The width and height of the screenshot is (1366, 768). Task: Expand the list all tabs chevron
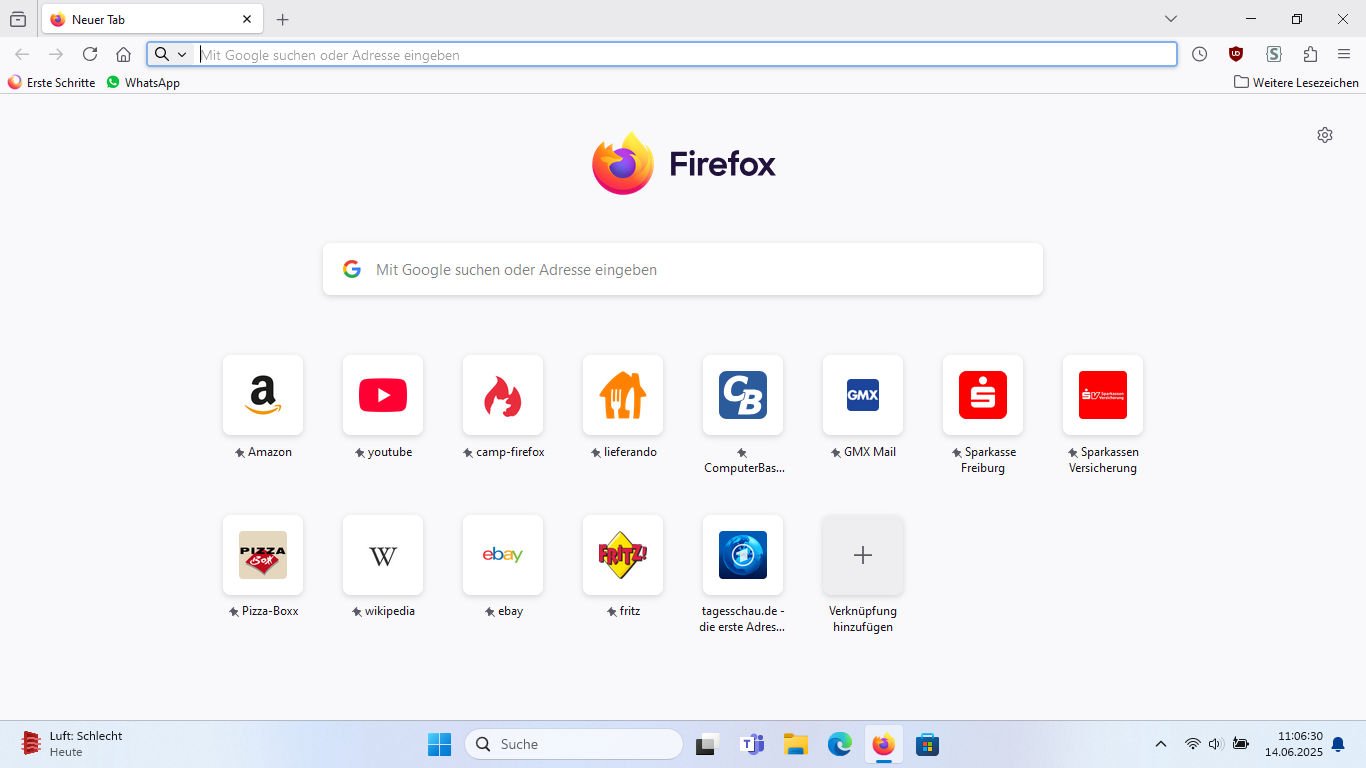(1171, 19)
